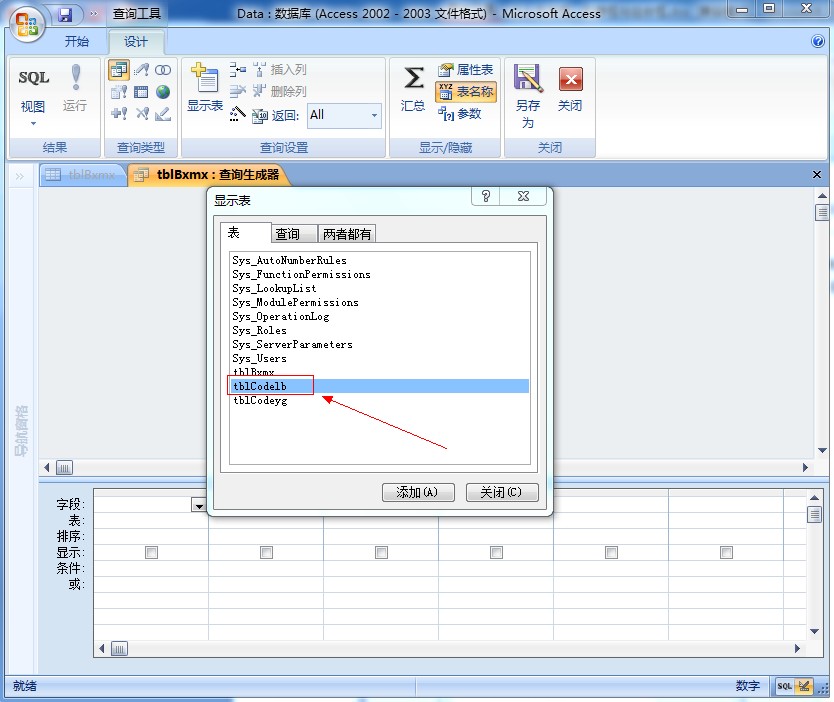Tick the 显示 checkbox in first grid column
This screenshot has width=834, height=702.
tap(152, 553)
